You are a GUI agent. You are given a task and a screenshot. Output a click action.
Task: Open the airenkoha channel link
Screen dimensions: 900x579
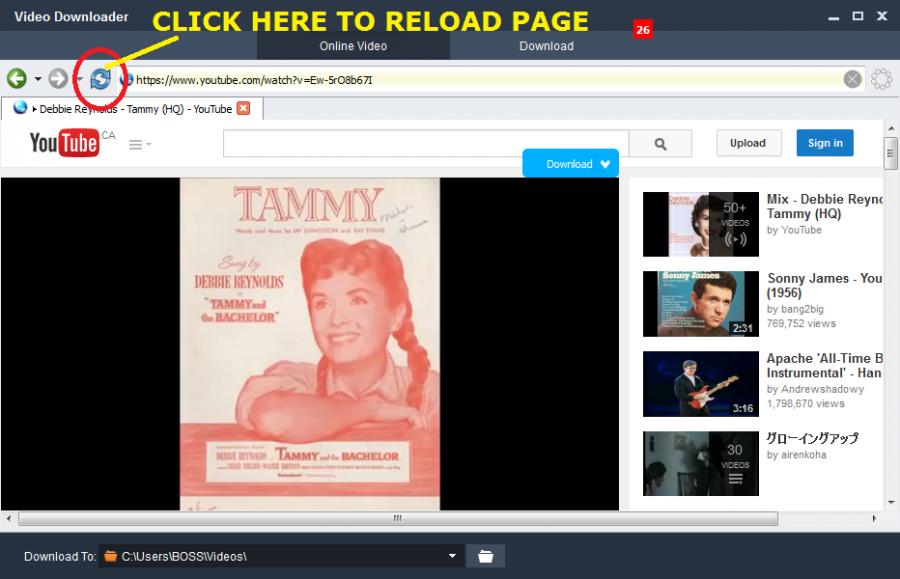click(x=804, y=455)
